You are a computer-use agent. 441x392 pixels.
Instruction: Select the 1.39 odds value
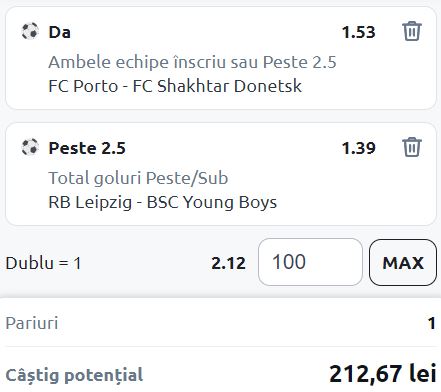click(359, 148)
